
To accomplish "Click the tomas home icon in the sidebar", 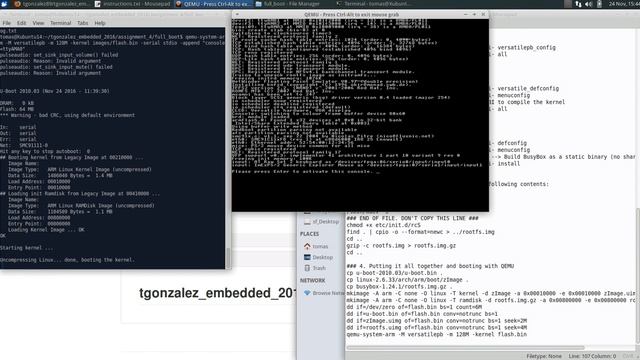I will [x=307, y=246].
